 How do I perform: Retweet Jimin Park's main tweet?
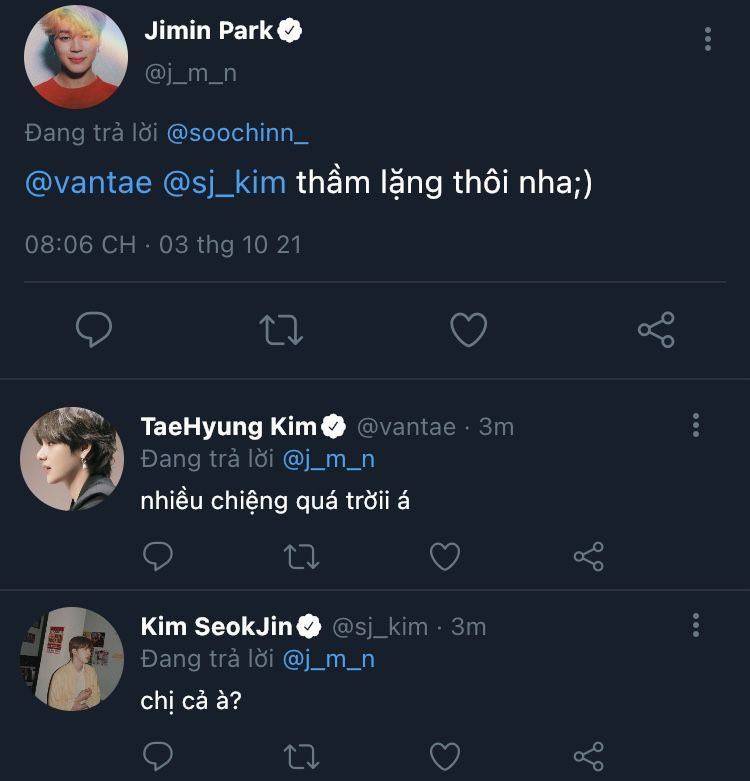pyautogui.click(x=282, y=330)
